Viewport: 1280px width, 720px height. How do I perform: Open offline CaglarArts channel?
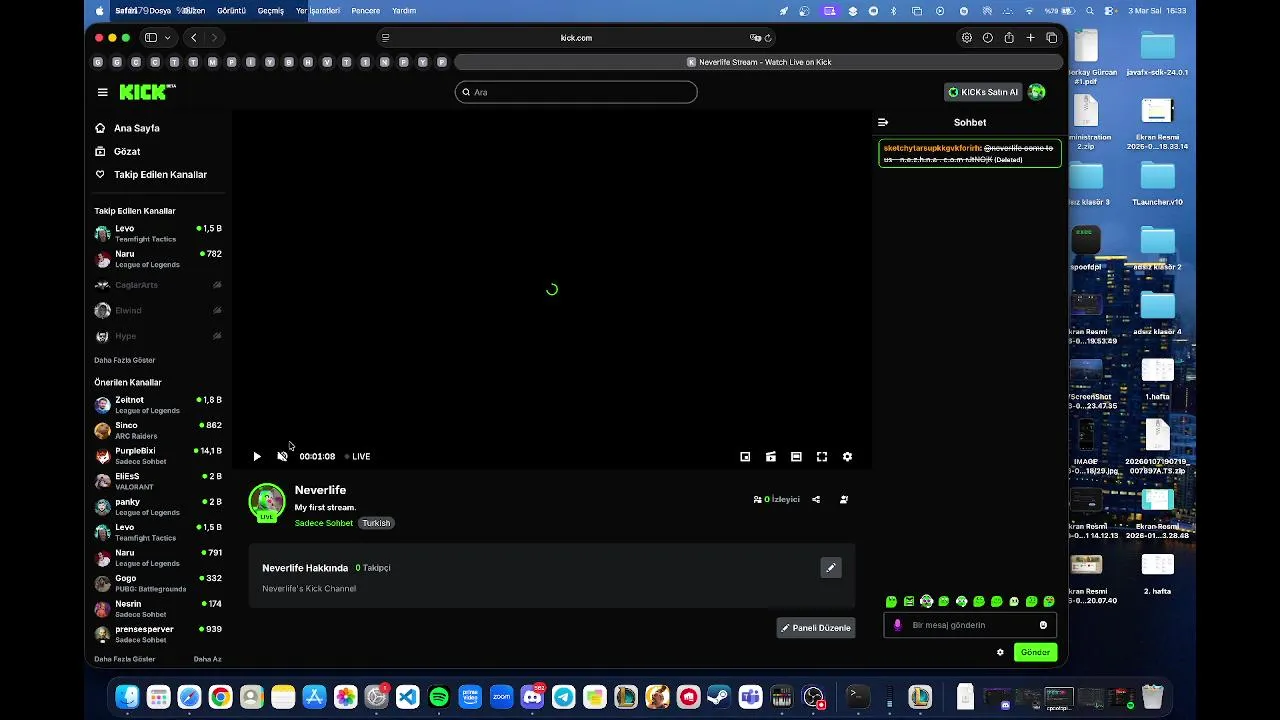(x=158, y=285)
